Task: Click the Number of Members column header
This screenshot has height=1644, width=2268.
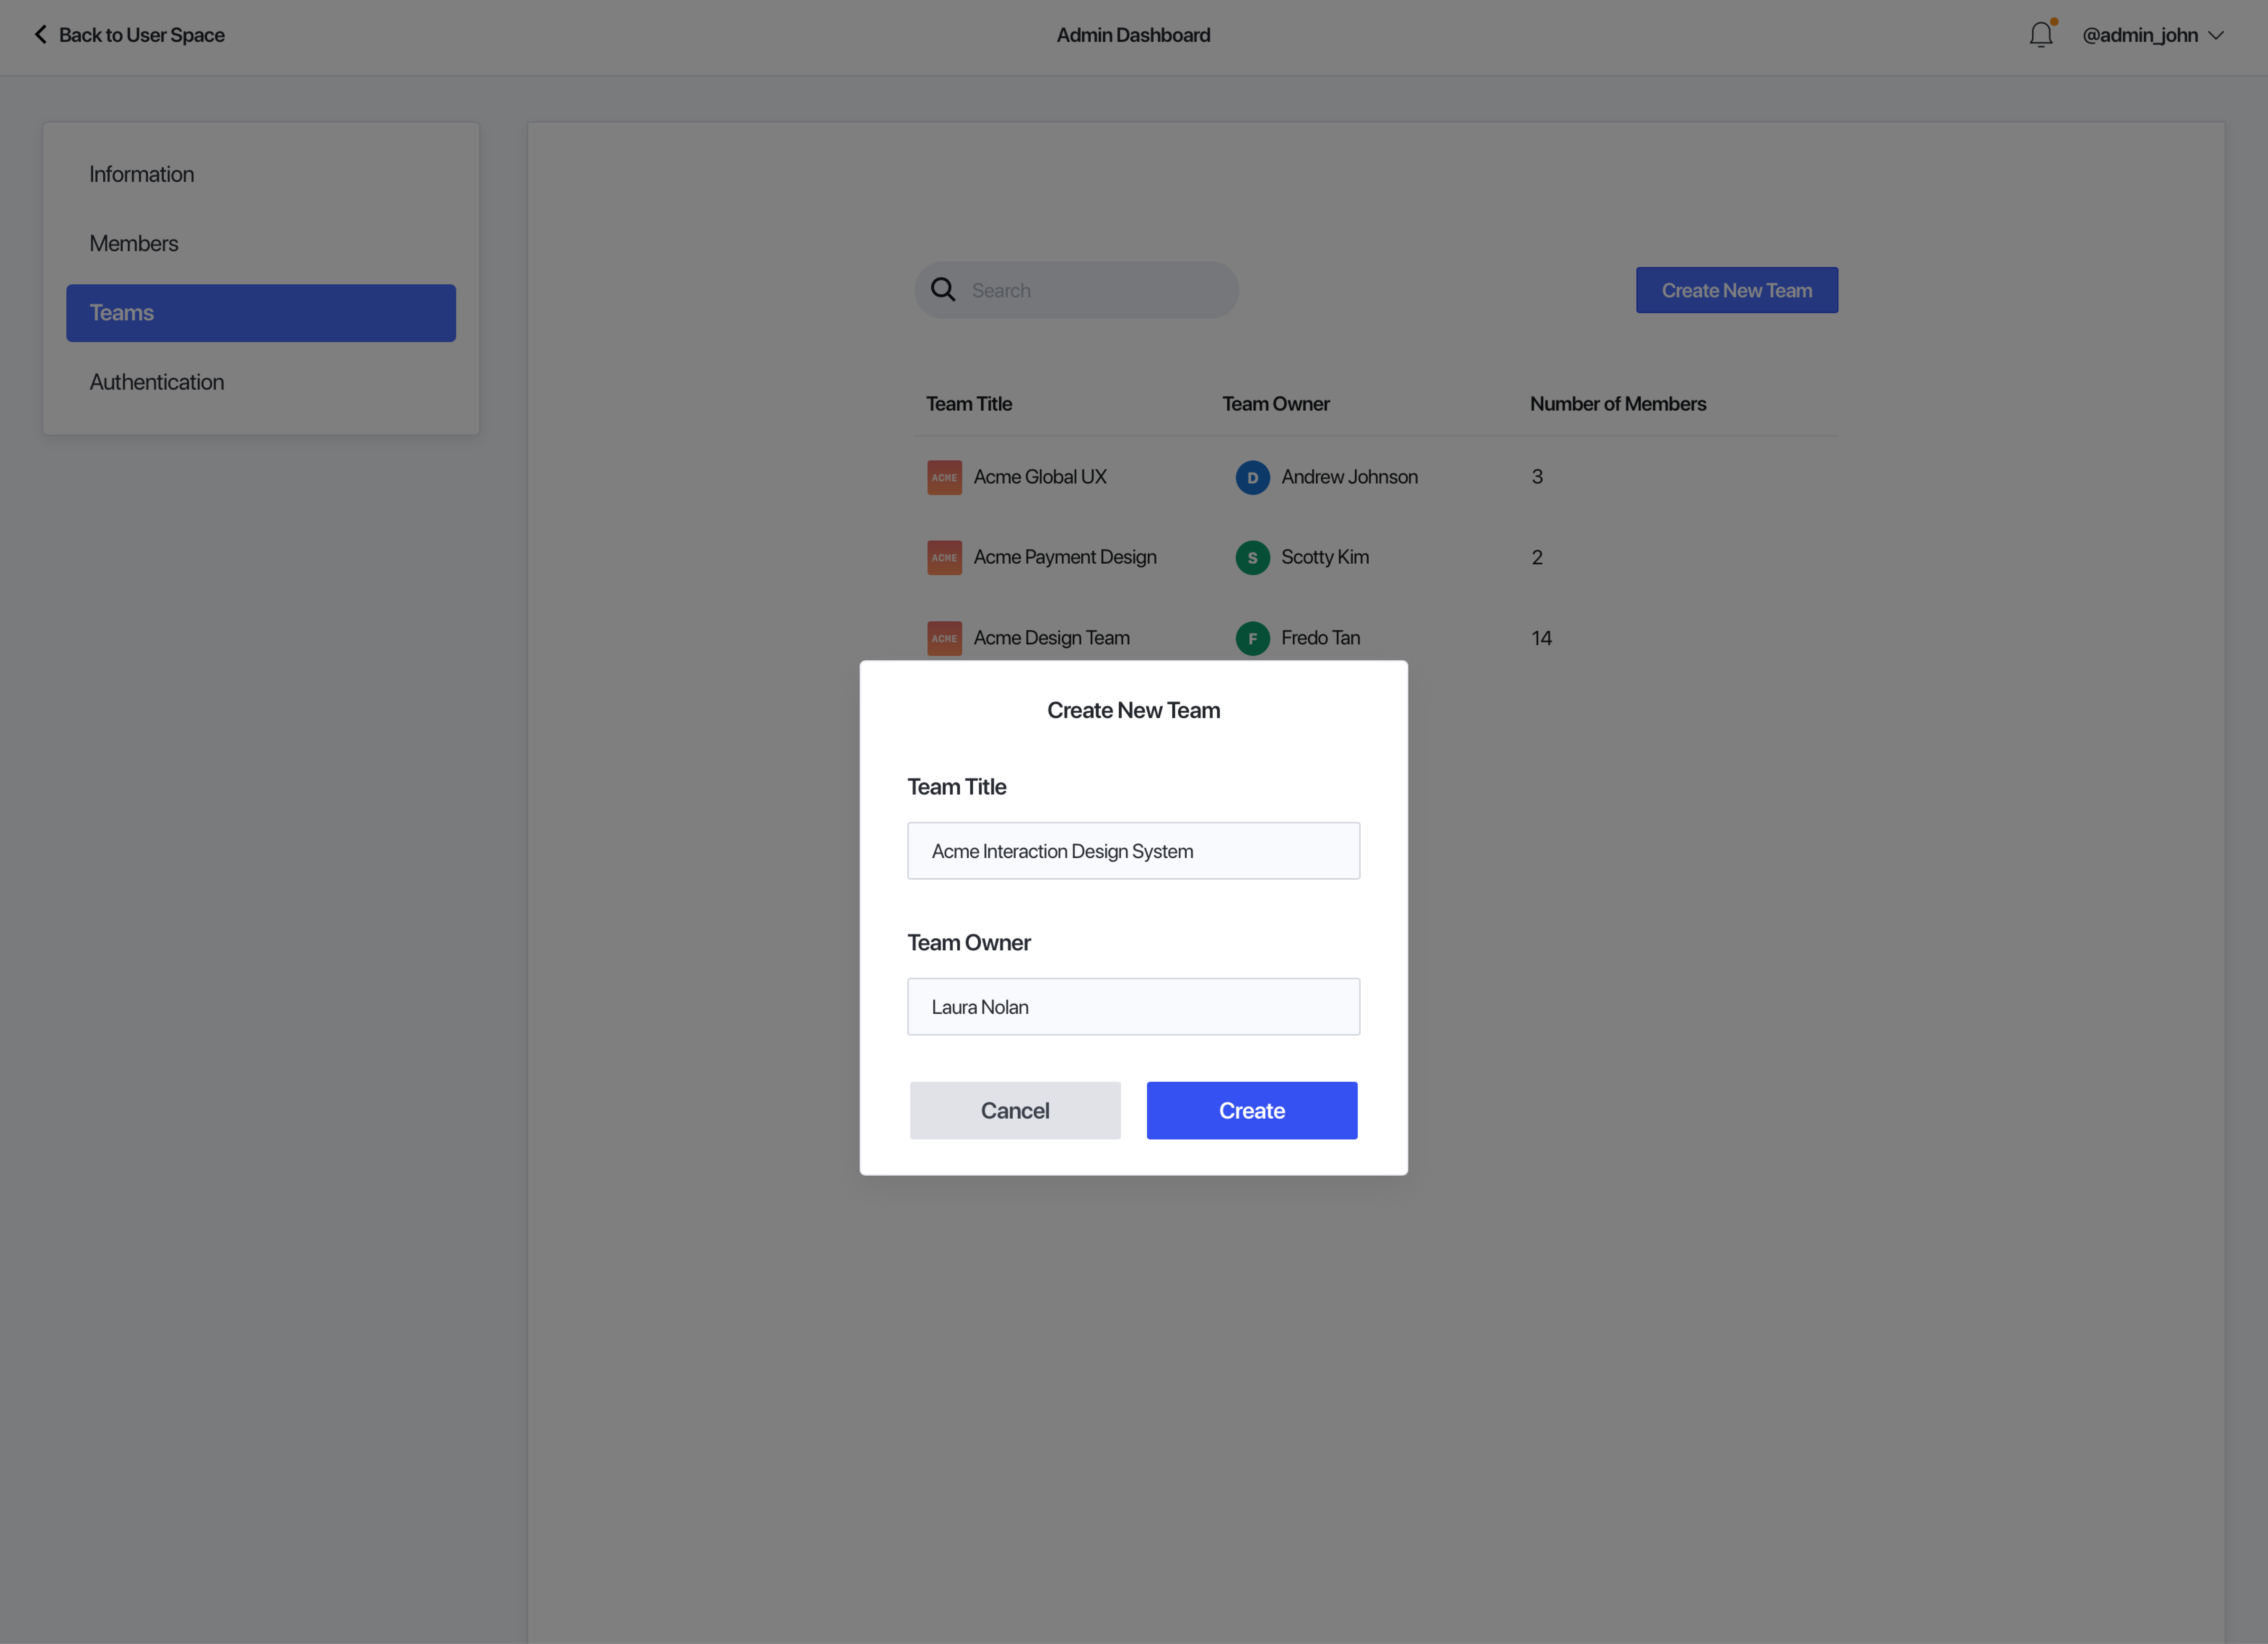Action: (x=1618, y=404)
